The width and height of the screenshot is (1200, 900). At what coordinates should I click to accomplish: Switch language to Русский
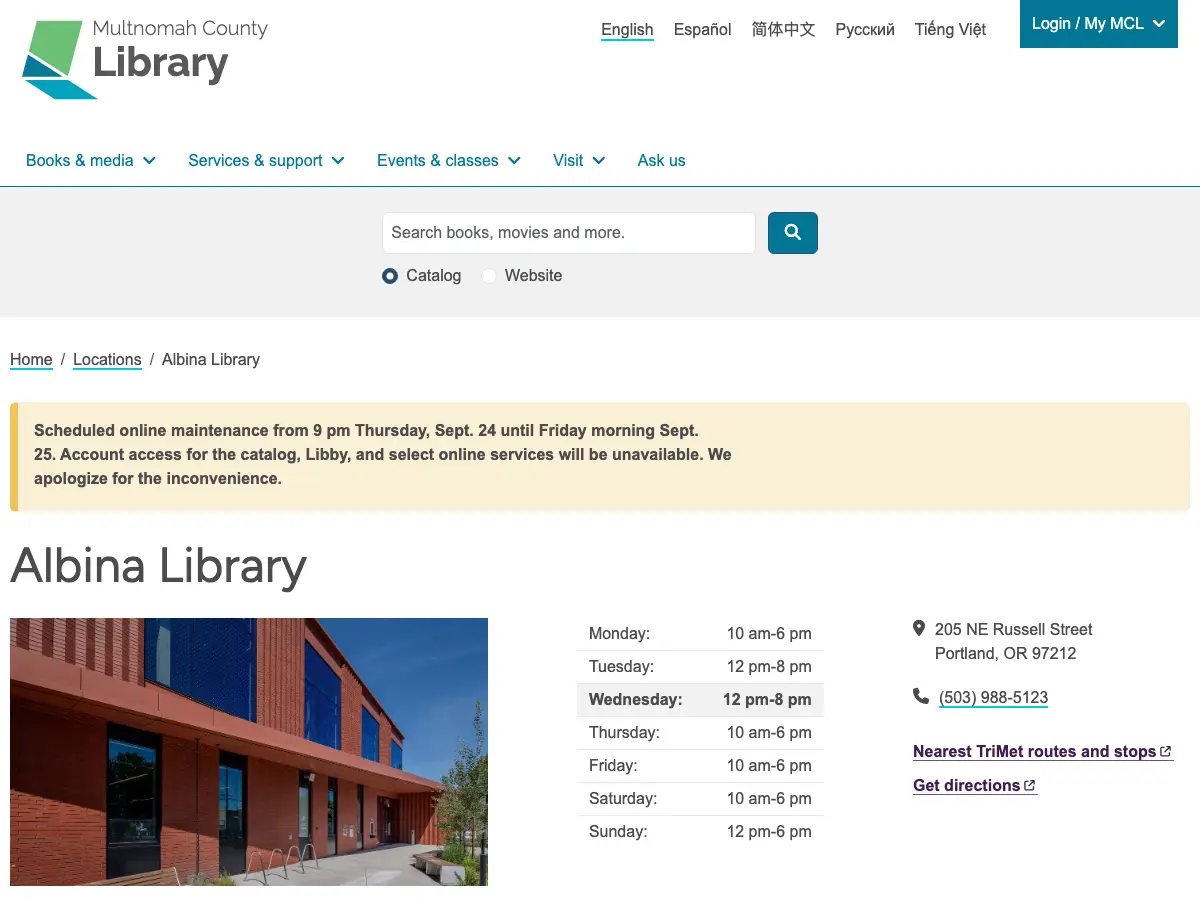(865, 30)
